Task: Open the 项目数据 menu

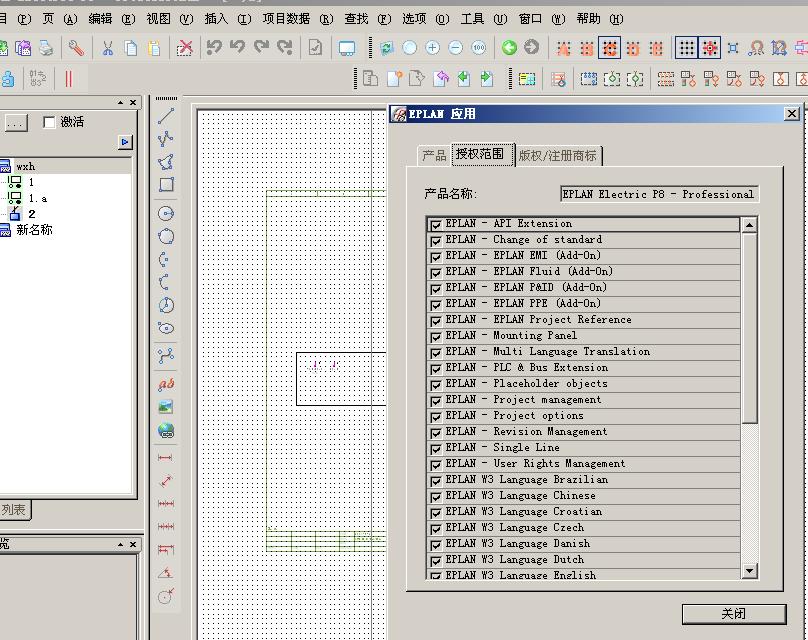Action: pyautogui.click(x=286, y=18)
